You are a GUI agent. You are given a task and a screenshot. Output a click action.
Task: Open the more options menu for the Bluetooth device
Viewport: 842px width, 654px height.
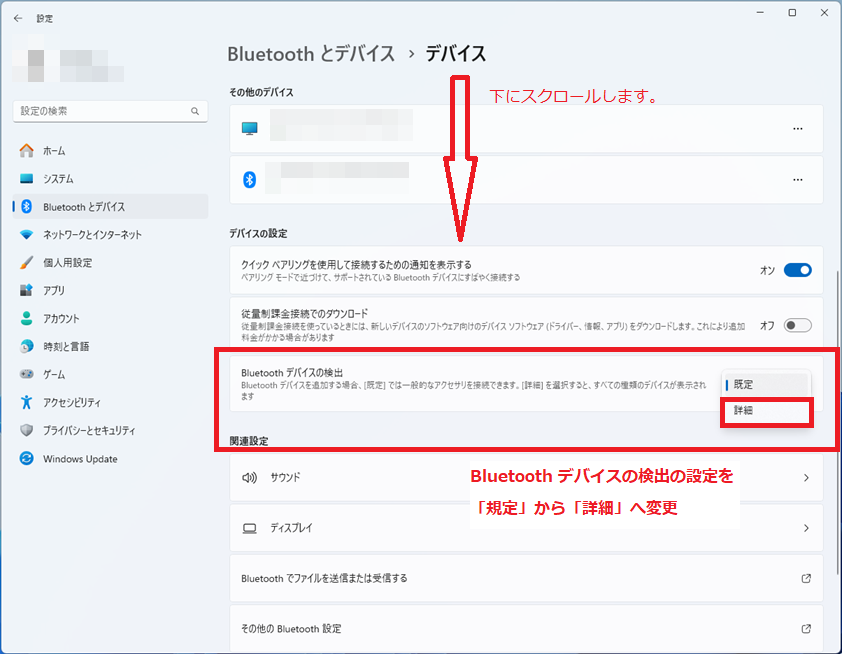pos(798,180)
